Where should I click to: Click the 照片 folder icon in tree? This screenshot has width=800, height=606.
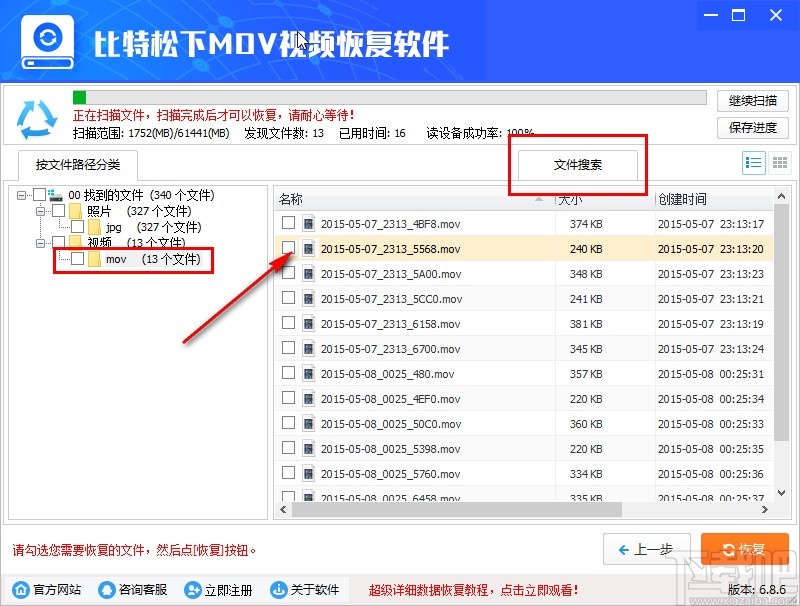76,211
